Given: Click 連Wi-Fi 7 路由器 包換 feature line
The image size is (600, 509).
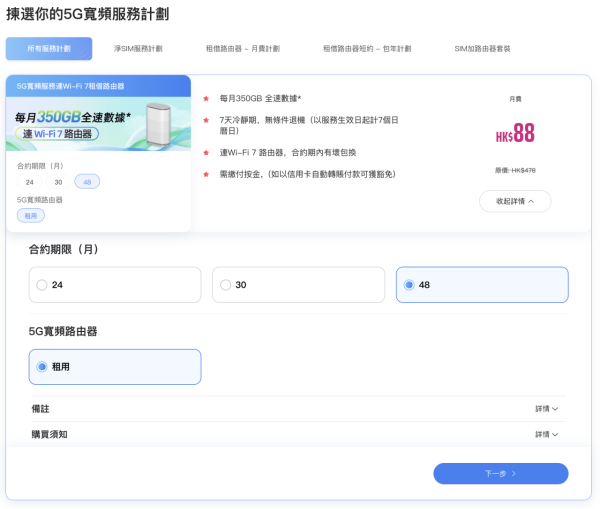Looking at the screenshot, I should tap(287, 153).
